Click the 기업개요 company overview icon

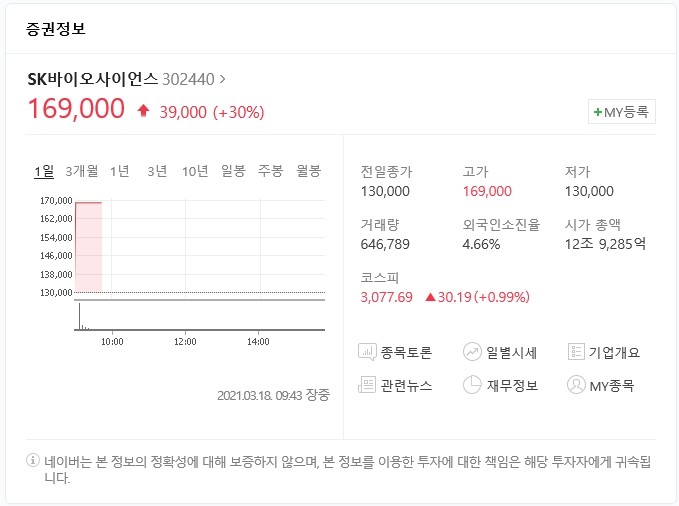coord(576,352)
